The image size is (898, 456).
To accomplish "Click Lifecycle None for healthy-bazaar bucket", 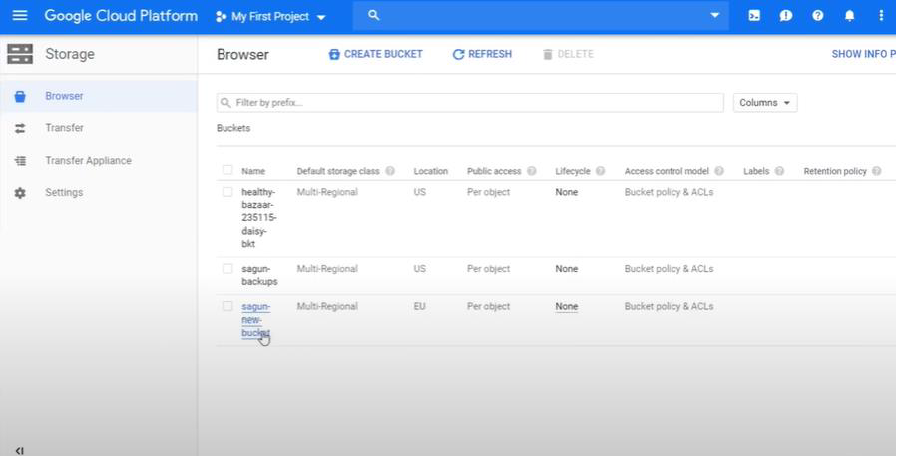I will pos(566,192).
